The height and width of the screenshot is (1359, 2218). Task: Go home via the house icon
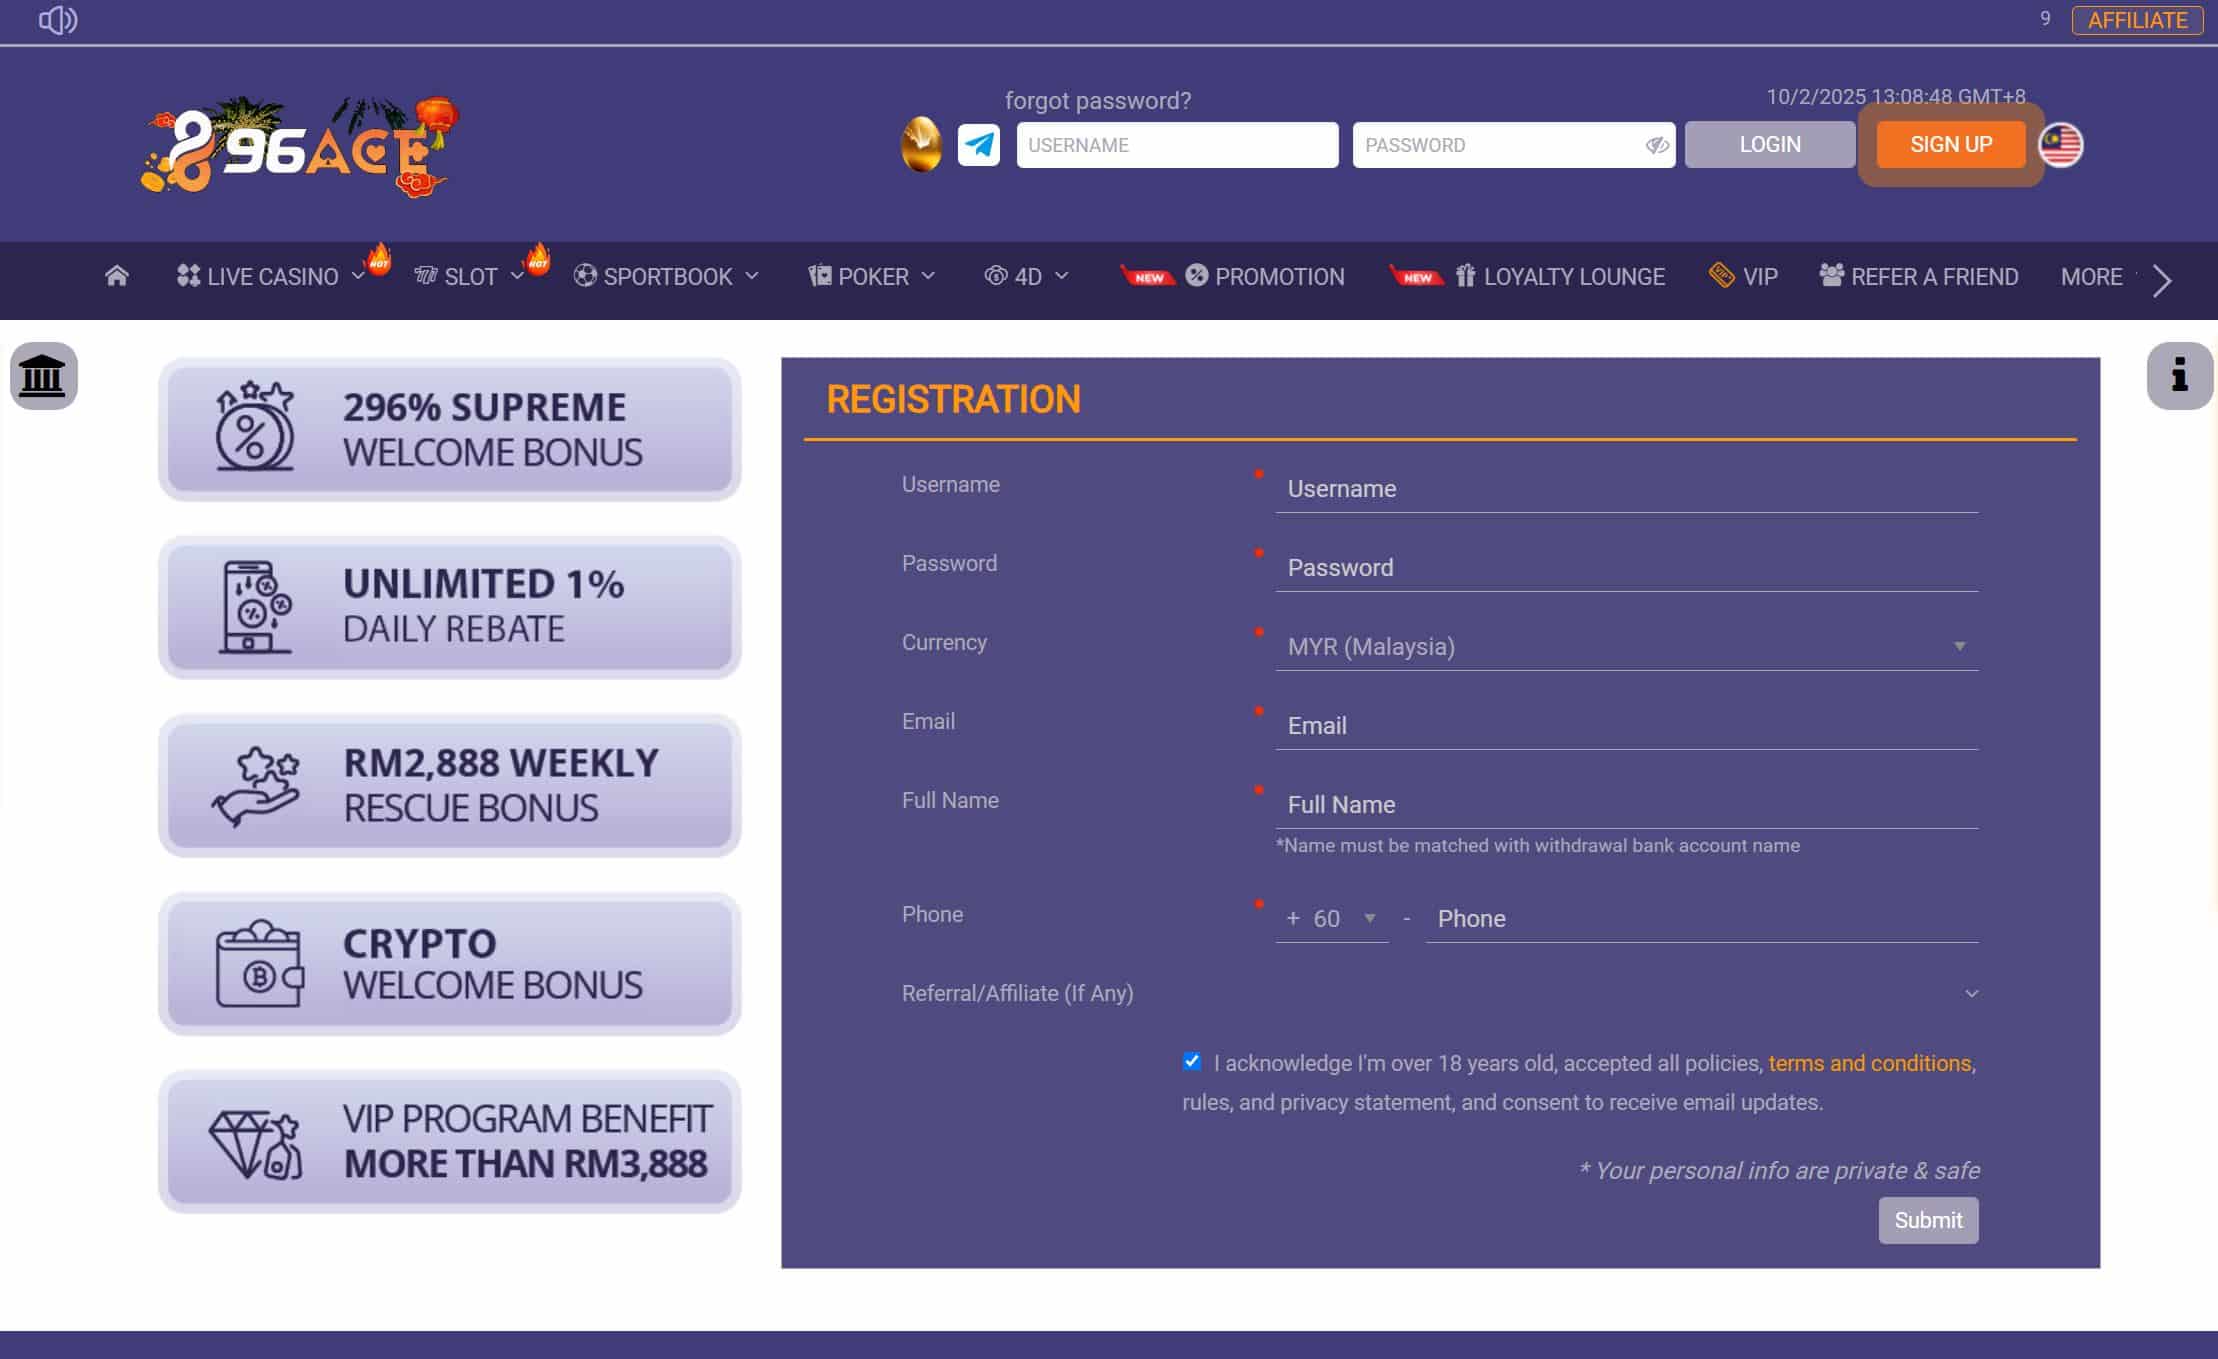pos(117,276)
